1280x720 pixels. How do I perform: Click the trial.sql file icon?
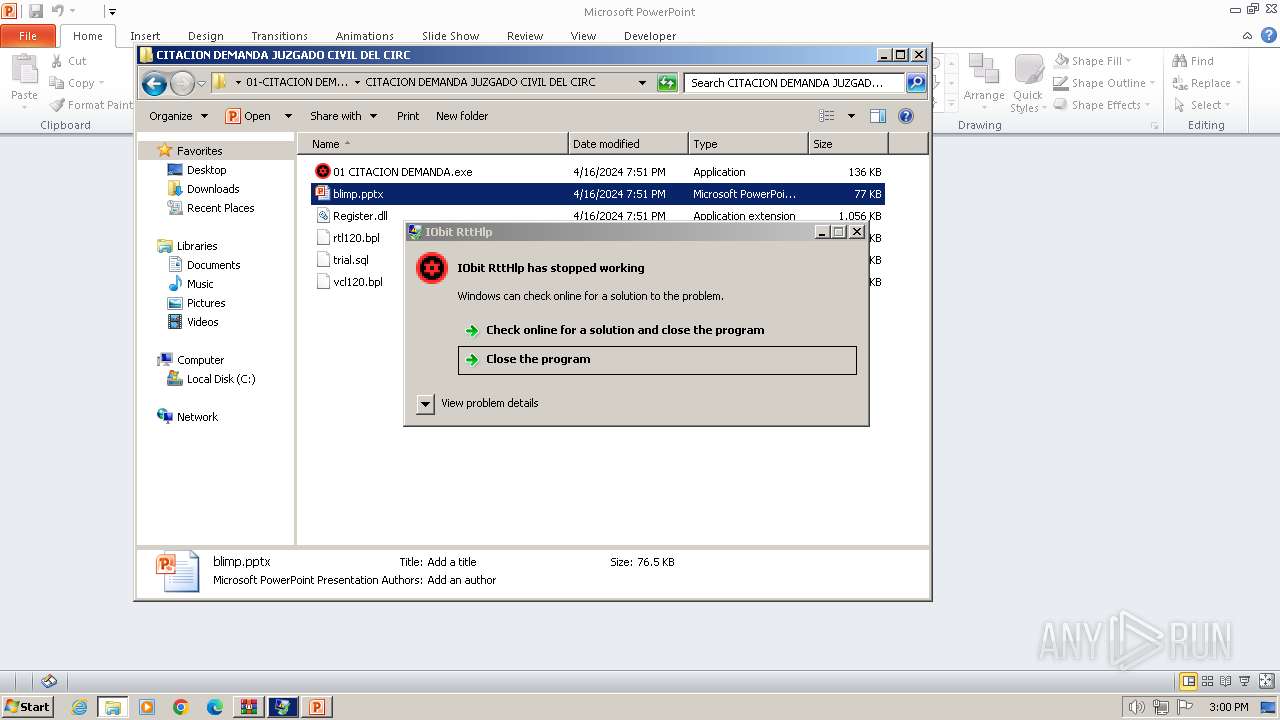[x=322, y=260]
